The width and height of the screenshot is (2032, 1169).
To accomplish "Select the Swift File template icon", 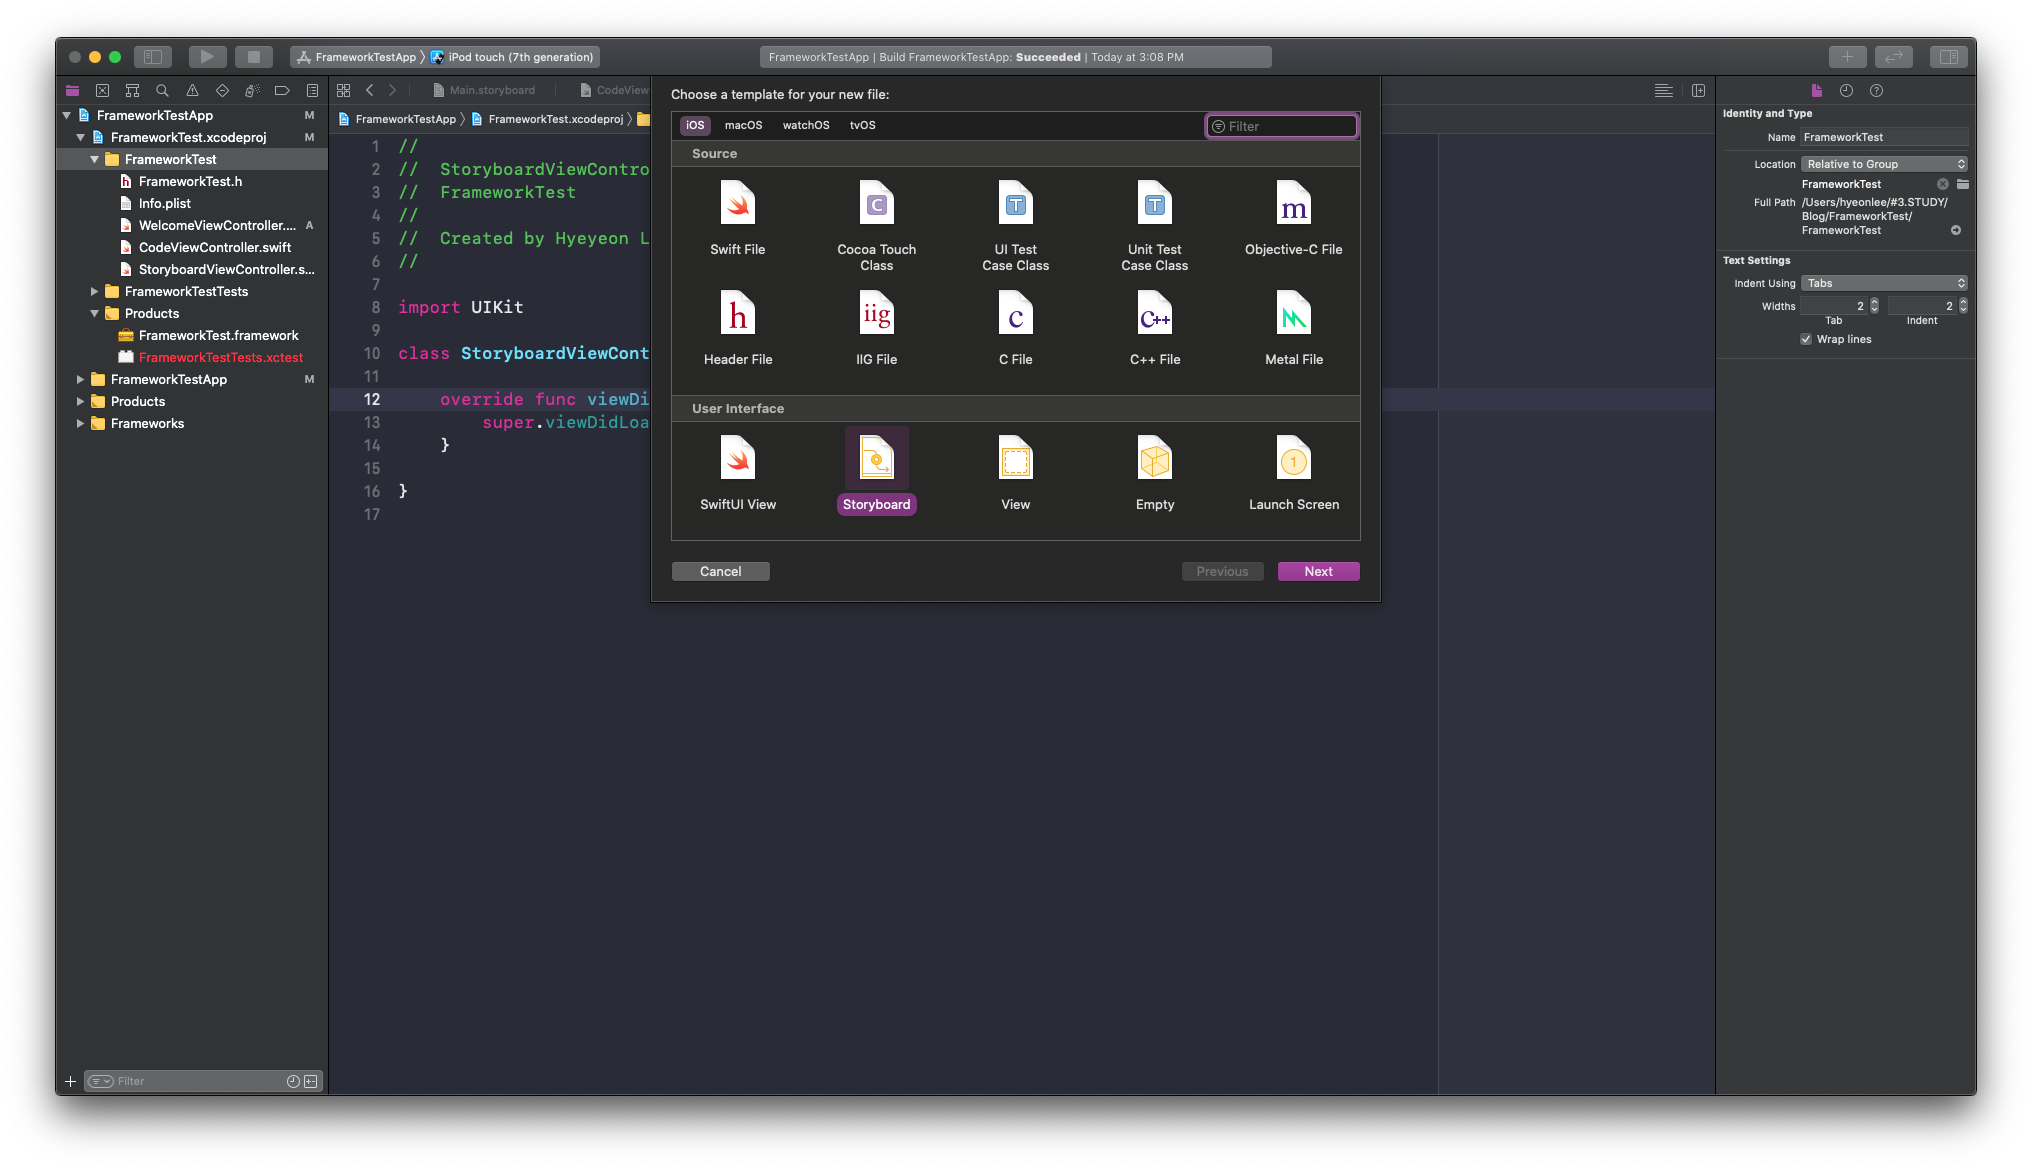I will tap(737, 204).
